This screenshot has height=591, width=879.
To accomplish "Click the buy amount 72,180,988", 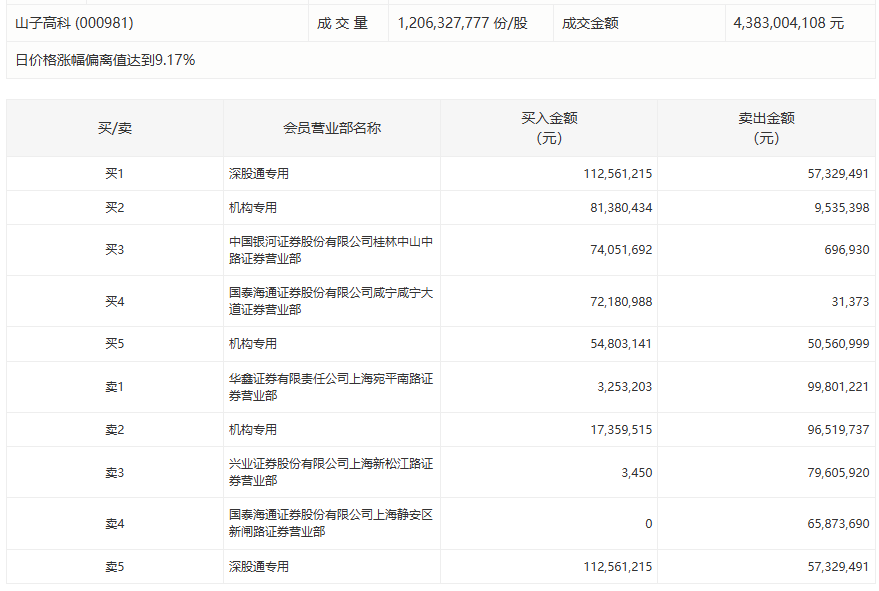I will coord(621,302).
